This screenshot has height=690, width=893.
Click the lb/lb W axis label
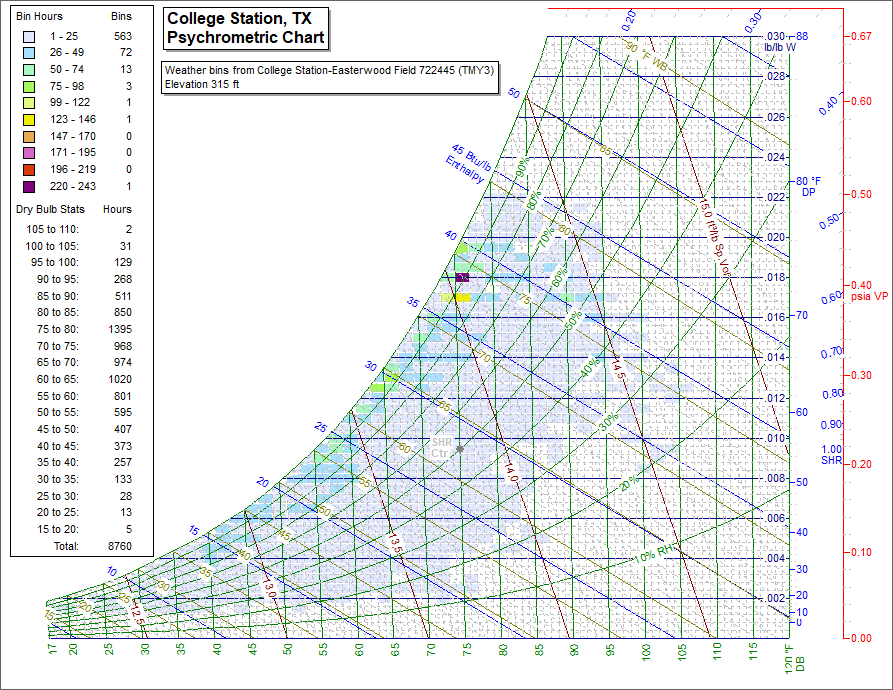(x=779, y=47)
